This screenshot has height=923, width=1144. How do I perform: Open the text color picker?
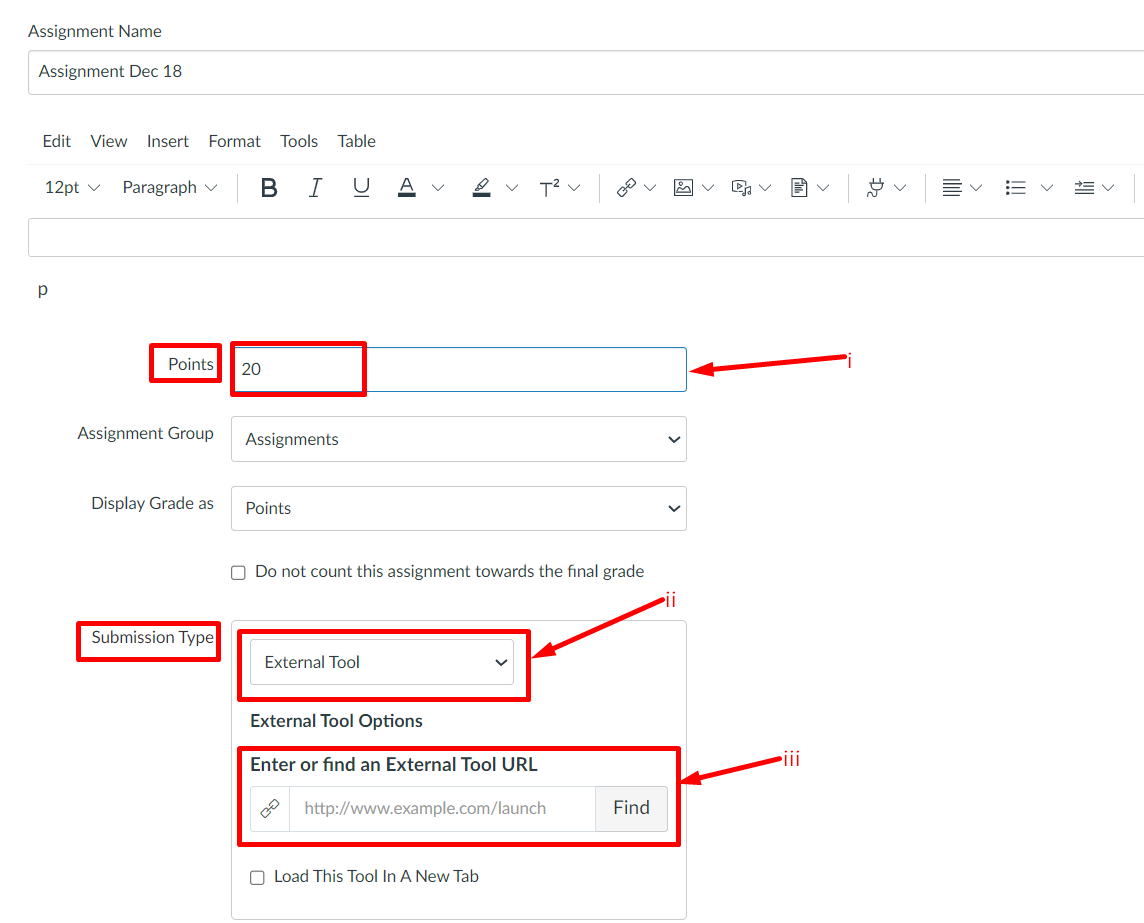click(406, 187)
